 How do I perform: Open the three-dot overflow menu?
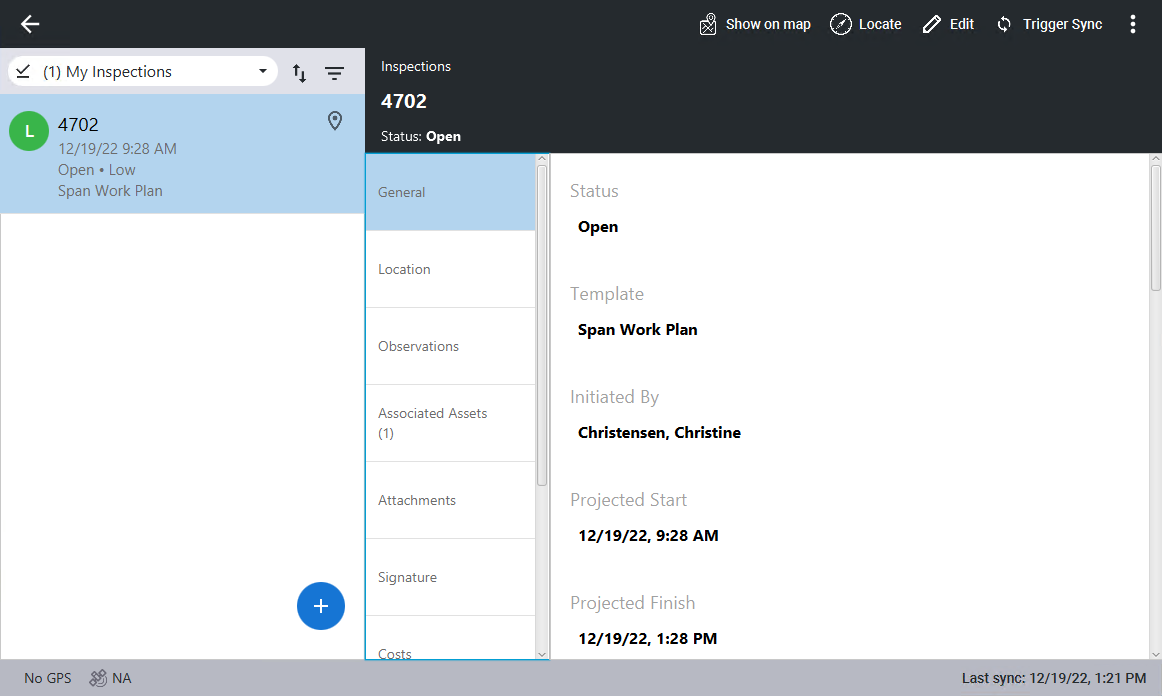pyautogui.click(x=1132, y=24)
